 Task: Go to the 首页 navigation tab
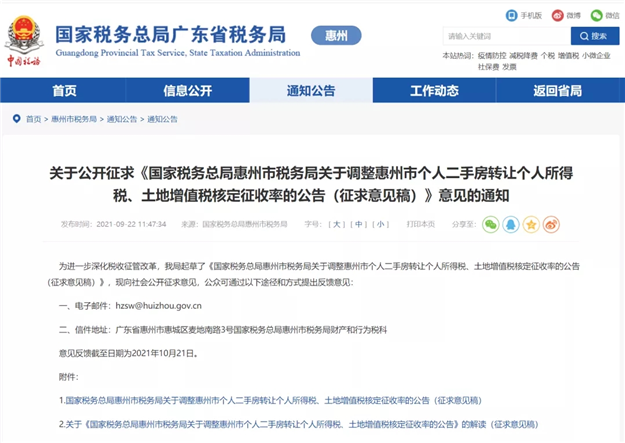click(64, 91)
